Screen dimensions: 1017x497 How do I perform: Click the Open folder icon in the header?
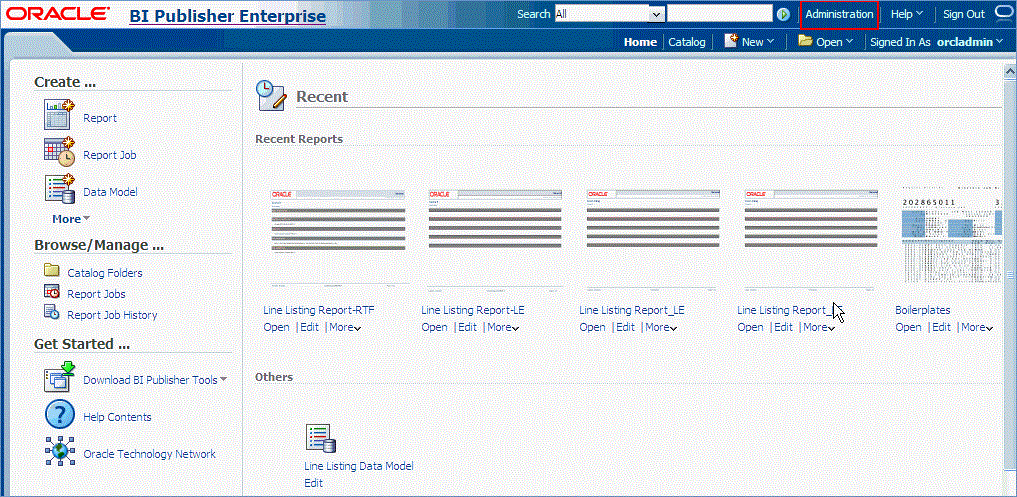coord(806,40)
